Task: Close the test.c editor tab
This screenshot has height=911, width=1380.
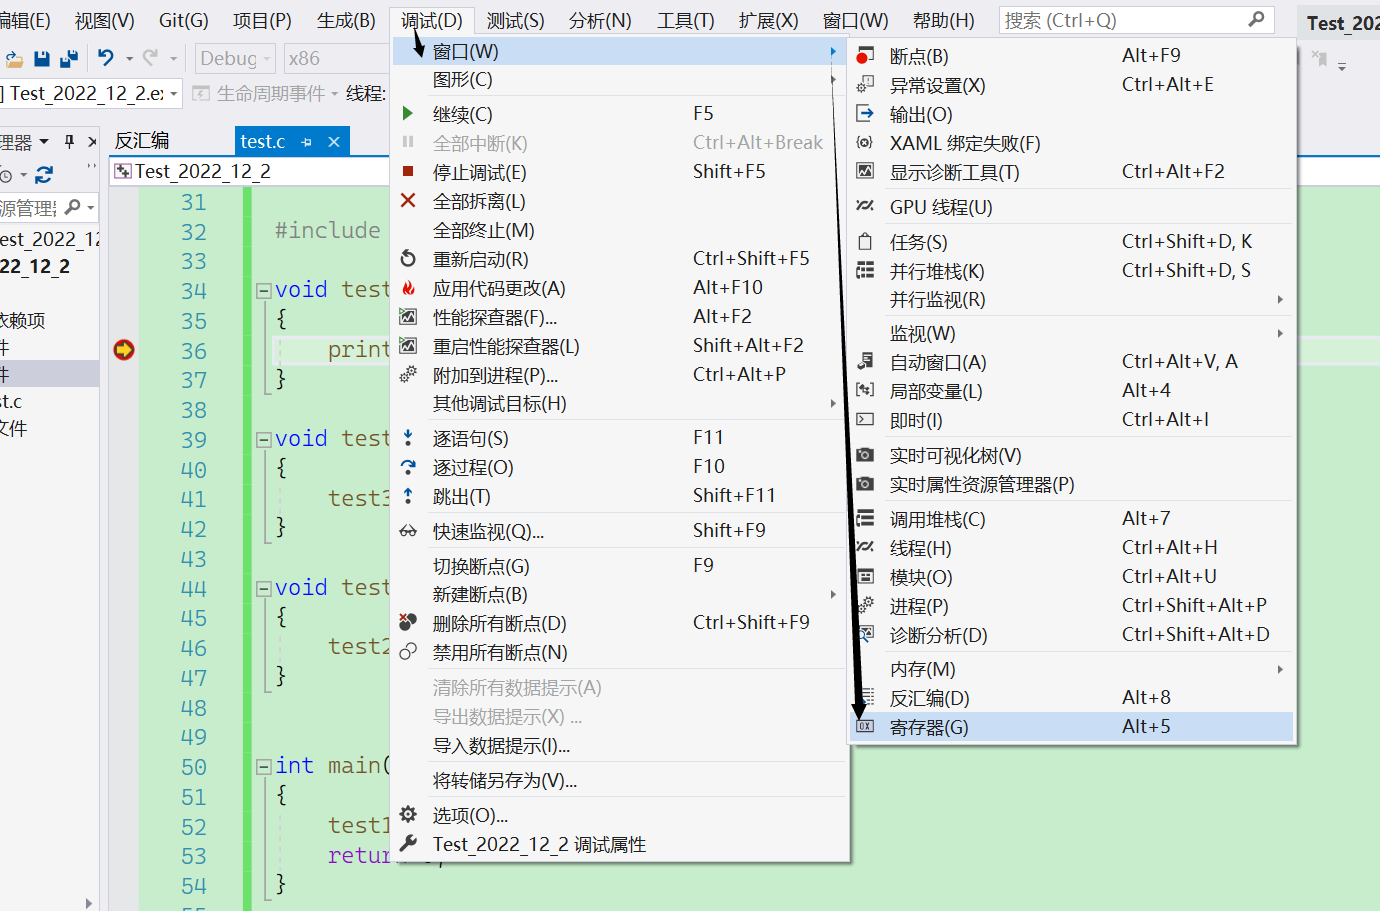Action: point(334,142)
